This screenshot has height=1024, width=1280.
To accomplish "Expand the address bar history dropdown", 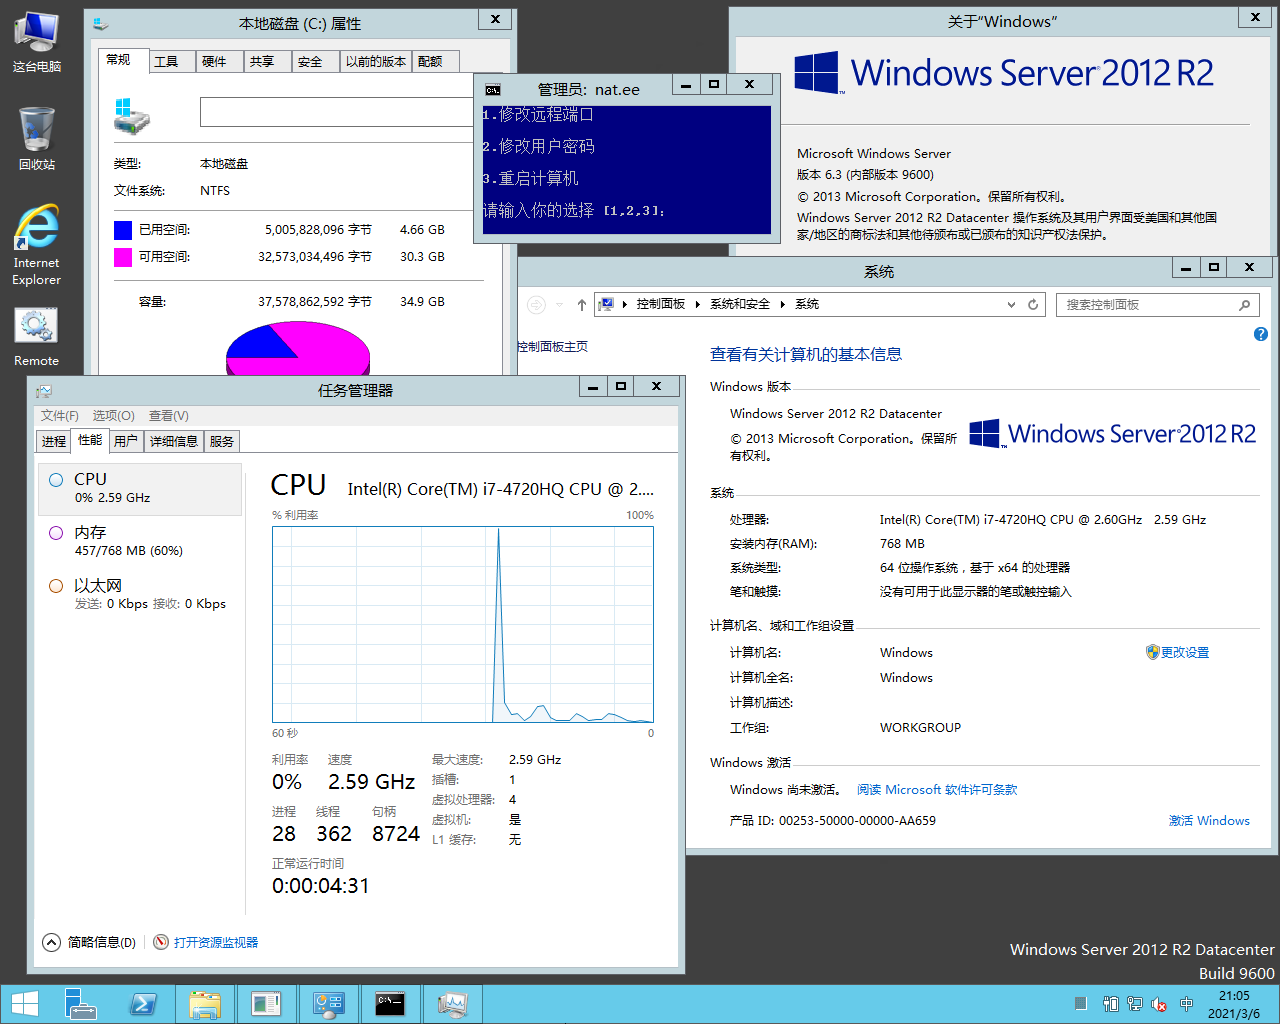I will (x=1011, y=304).
